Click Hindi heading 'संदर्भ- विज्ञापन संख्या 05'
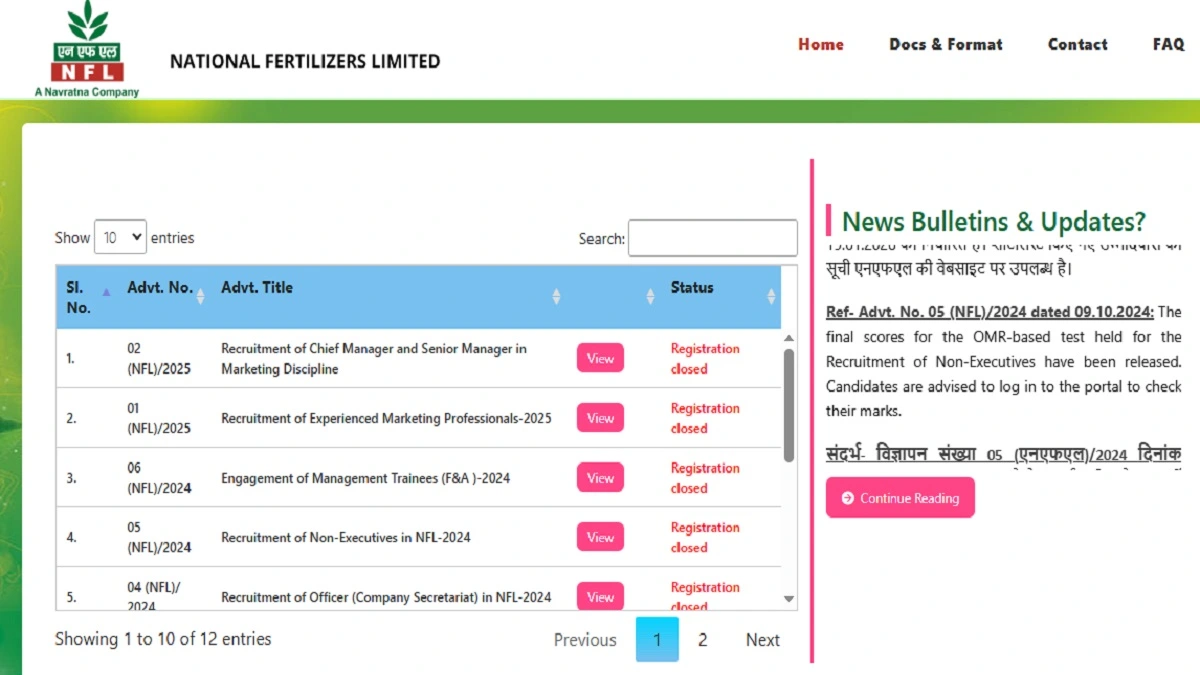The height and width of the screenshot is (675, 1200). click(1004, 454)
